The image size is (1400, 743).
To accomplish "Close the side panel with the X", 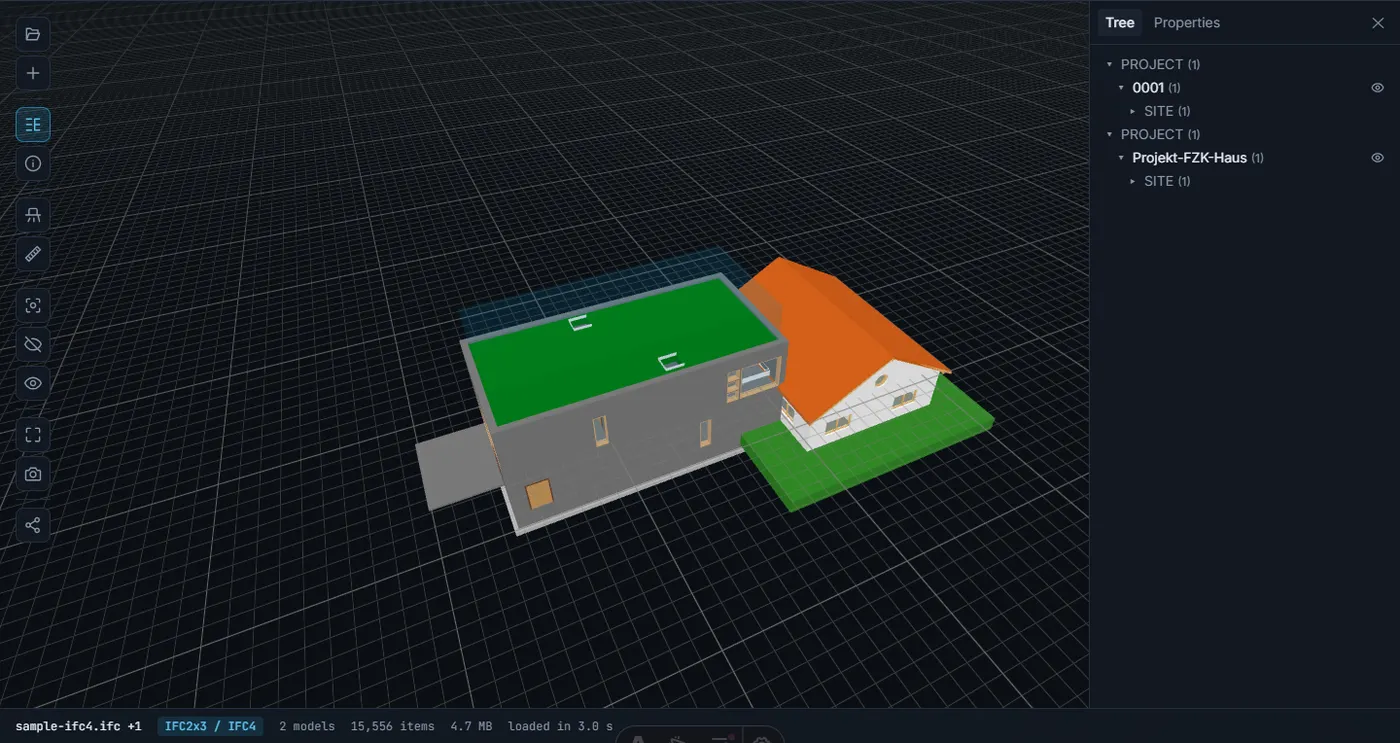I will [1378, 23].
